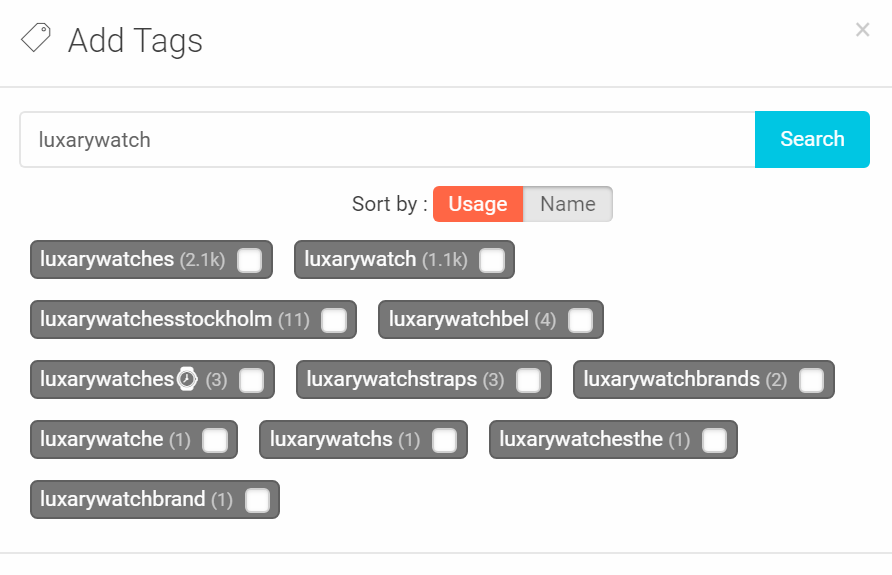This screenshot has width=892, height=575.
Task: Select the luxarywatchs tag checkbox
Action: [444, 440]
